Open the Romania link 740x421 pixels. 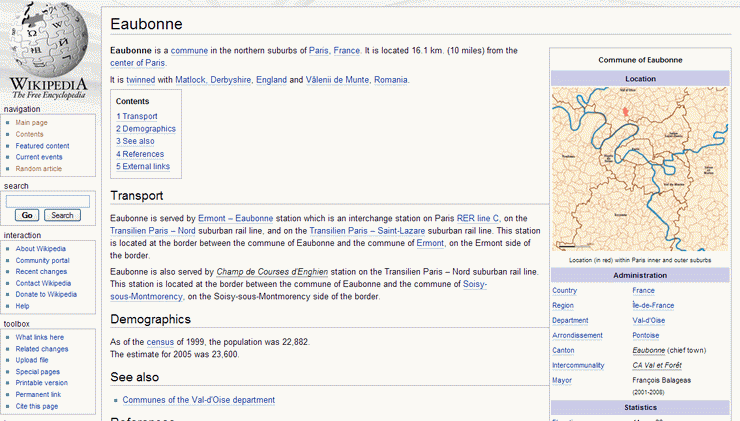click(391, 80)
